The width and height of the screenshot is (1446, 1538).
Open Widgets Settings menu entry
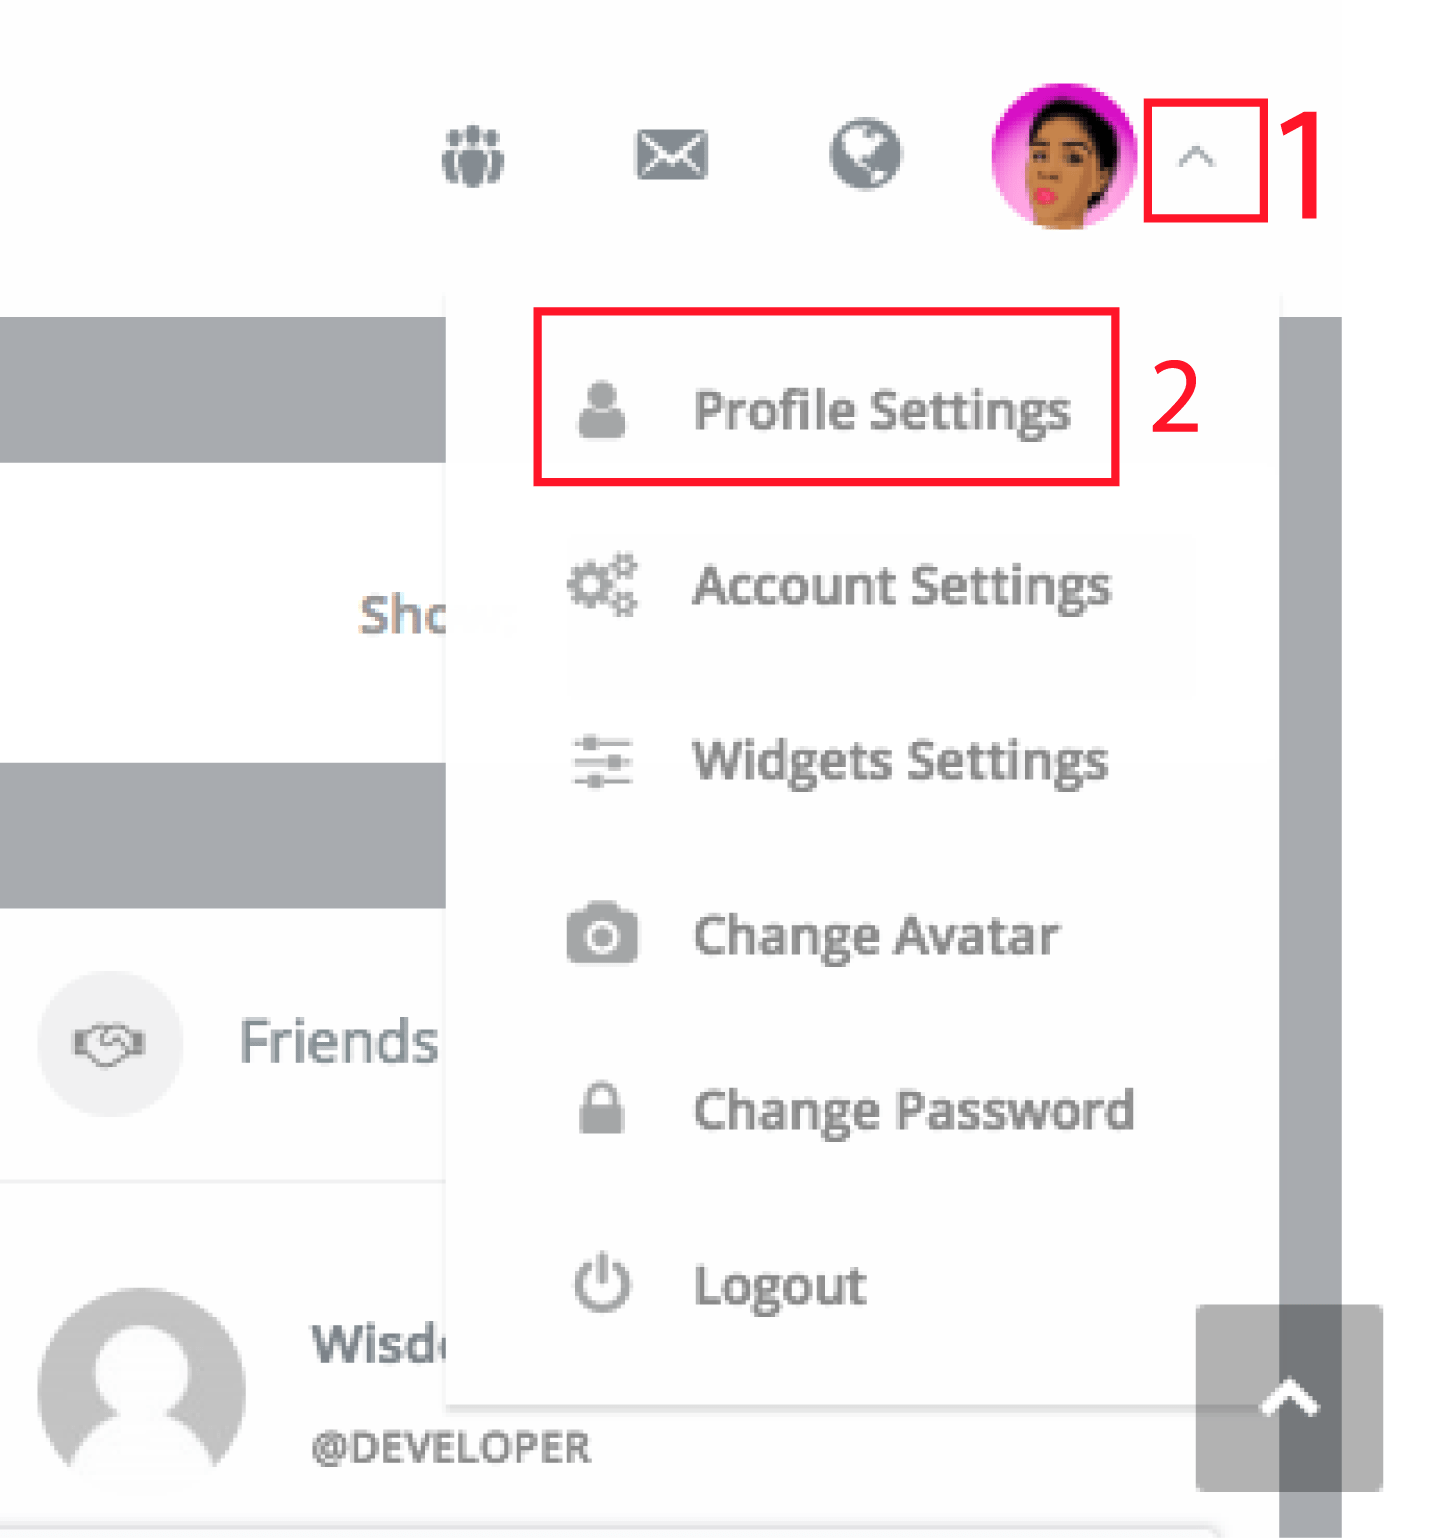pyautogui.click(x=838, y=761)
